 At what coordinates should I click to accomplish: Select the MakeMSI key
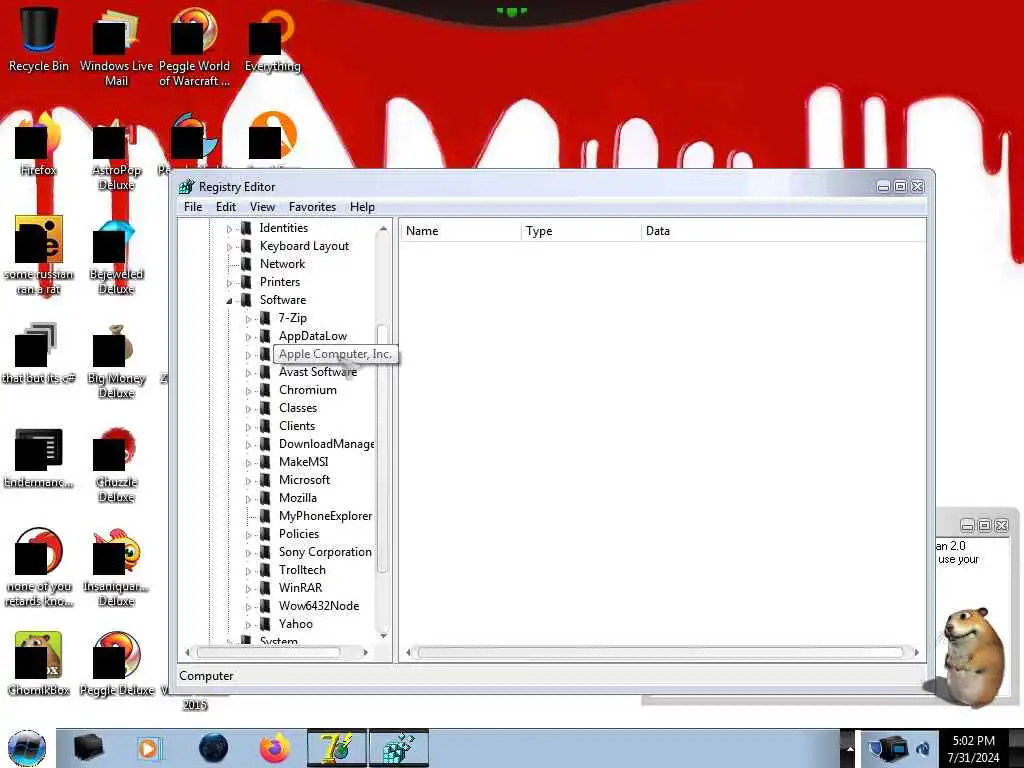(x=303, y=462)
